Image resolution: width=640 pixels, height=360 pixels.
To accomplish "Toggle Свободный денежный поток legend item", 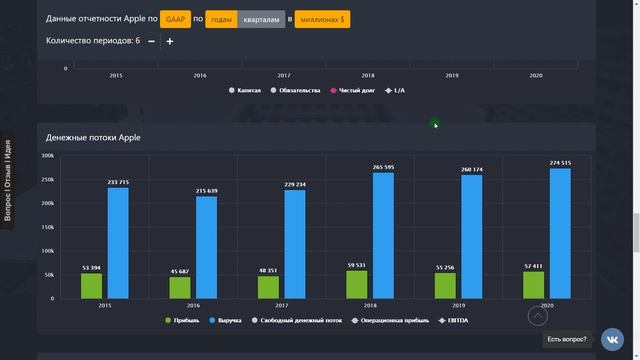I will (x=297, y=320).
